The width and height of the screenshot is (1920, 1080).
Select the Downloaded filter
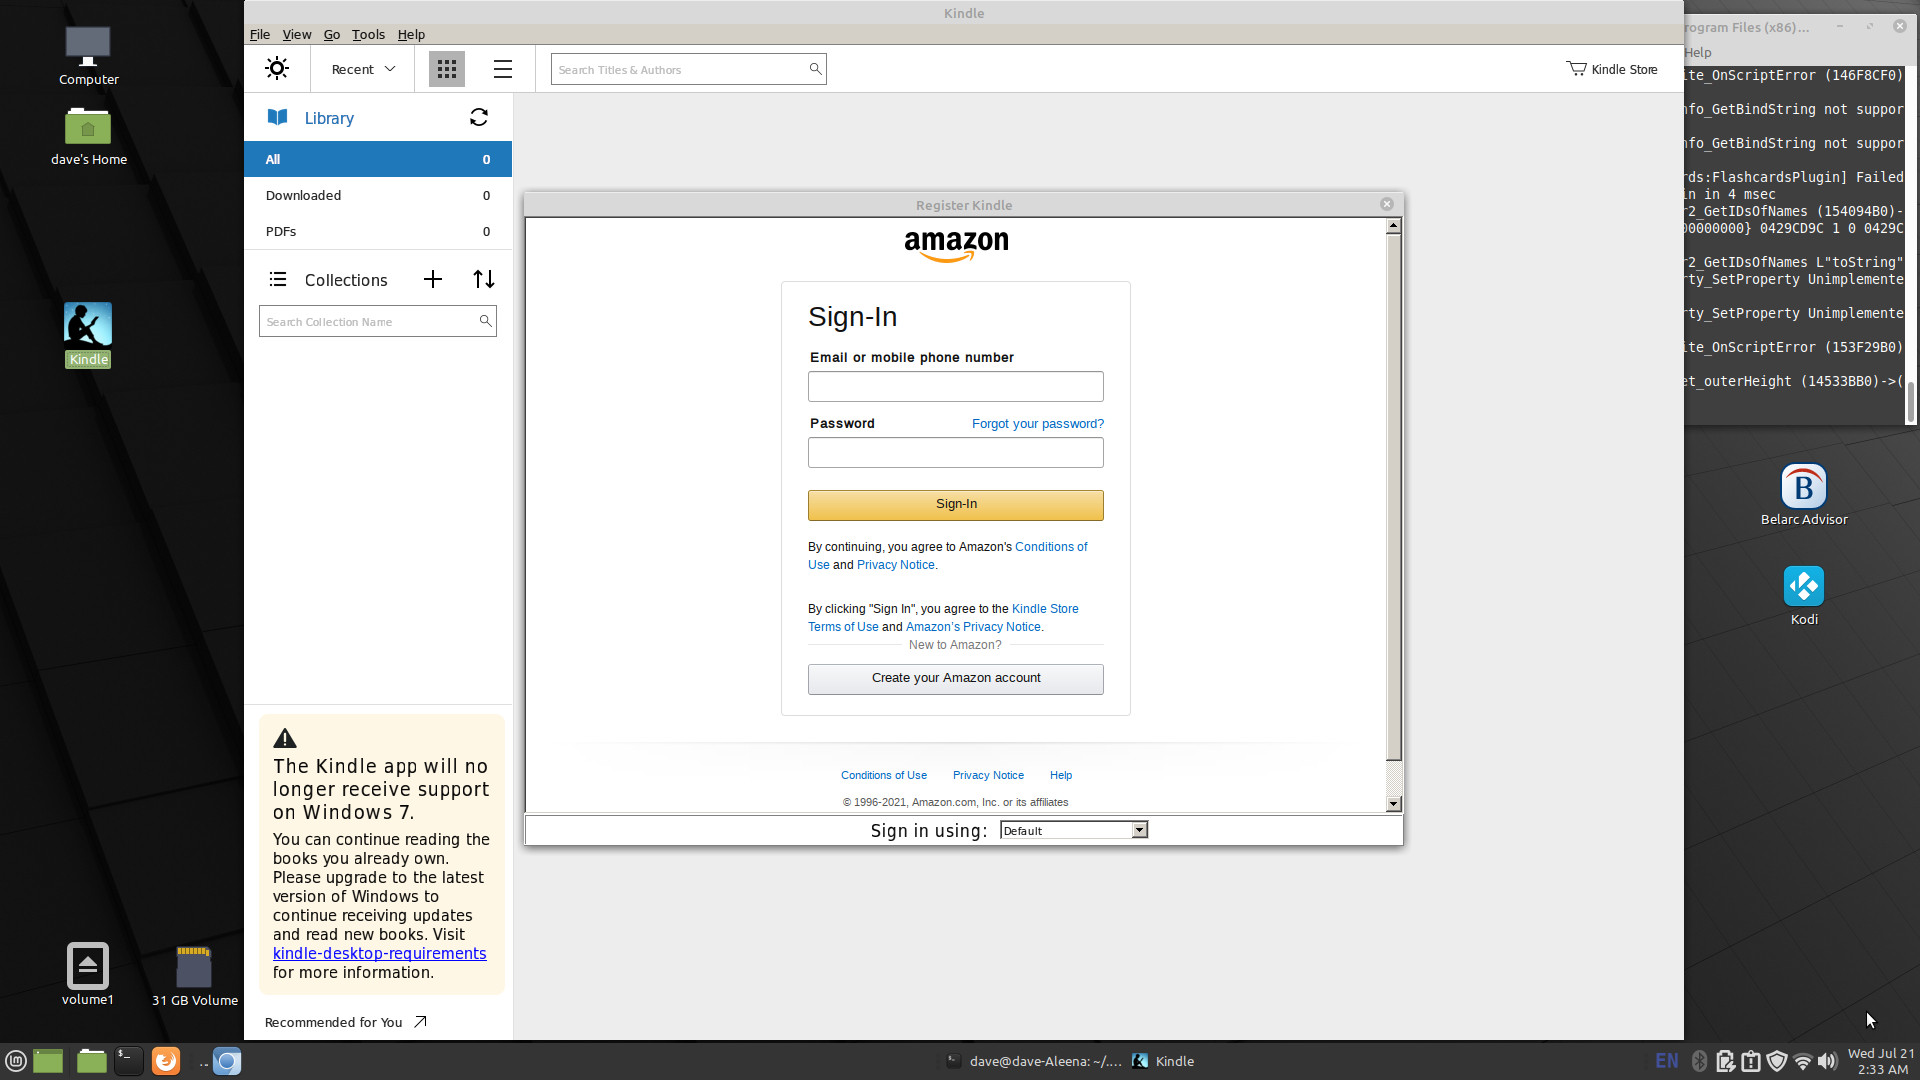(x=378, y=195)
